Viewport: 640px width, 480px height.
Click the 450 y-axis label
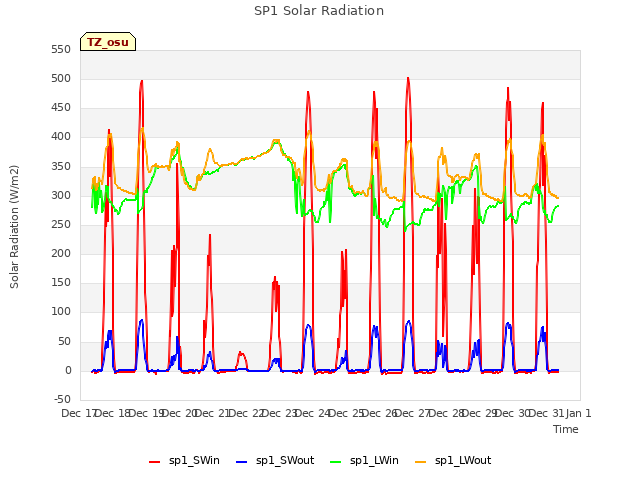click(61, 108)
